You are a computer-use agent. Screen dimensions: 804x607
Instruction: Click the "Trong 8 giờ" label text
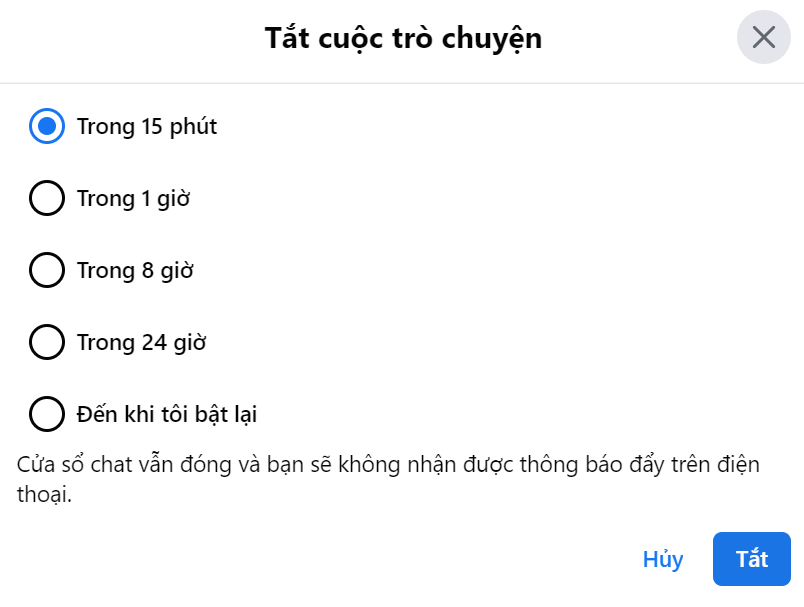[x=135, y=271]
